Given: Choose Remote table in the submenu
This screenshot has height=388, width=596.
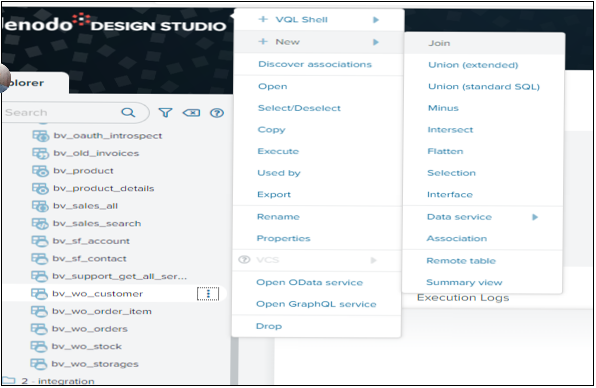Looking at the screenshot, I should pyautogui.click(x=461, y=261).
